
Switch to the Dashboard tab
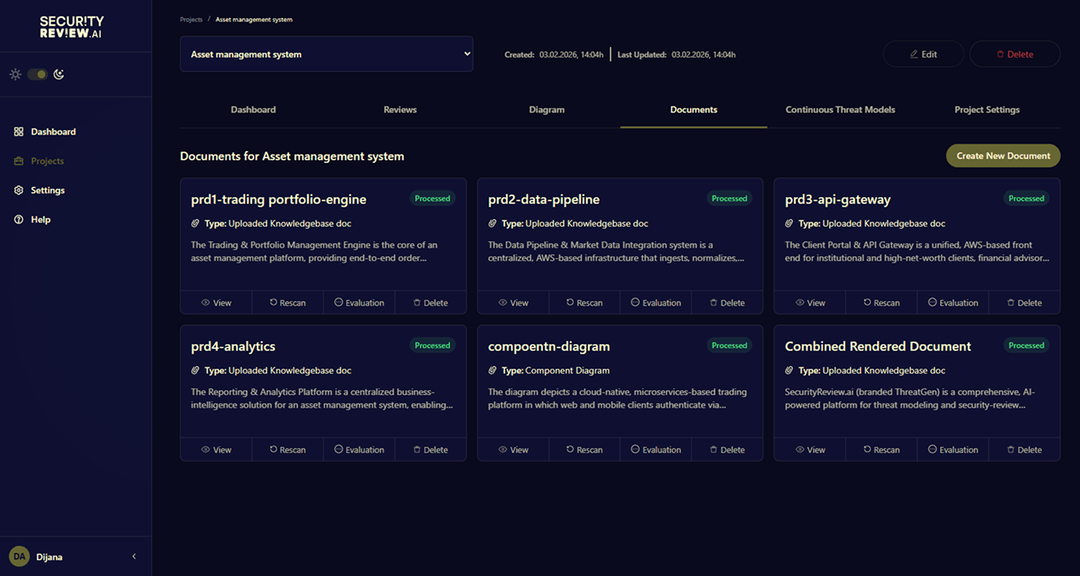click(253, 110)
